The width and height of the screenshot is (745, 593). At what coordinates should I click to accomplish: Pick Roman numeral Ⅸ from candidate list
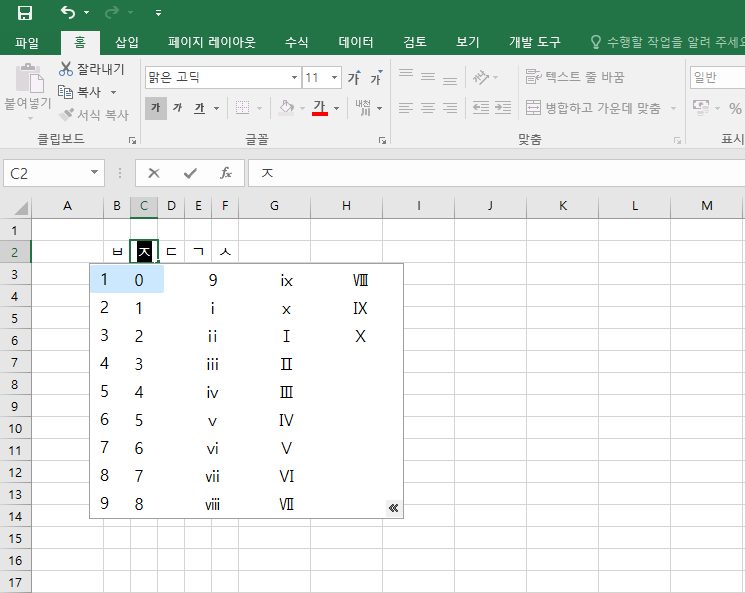click(360, 308)
